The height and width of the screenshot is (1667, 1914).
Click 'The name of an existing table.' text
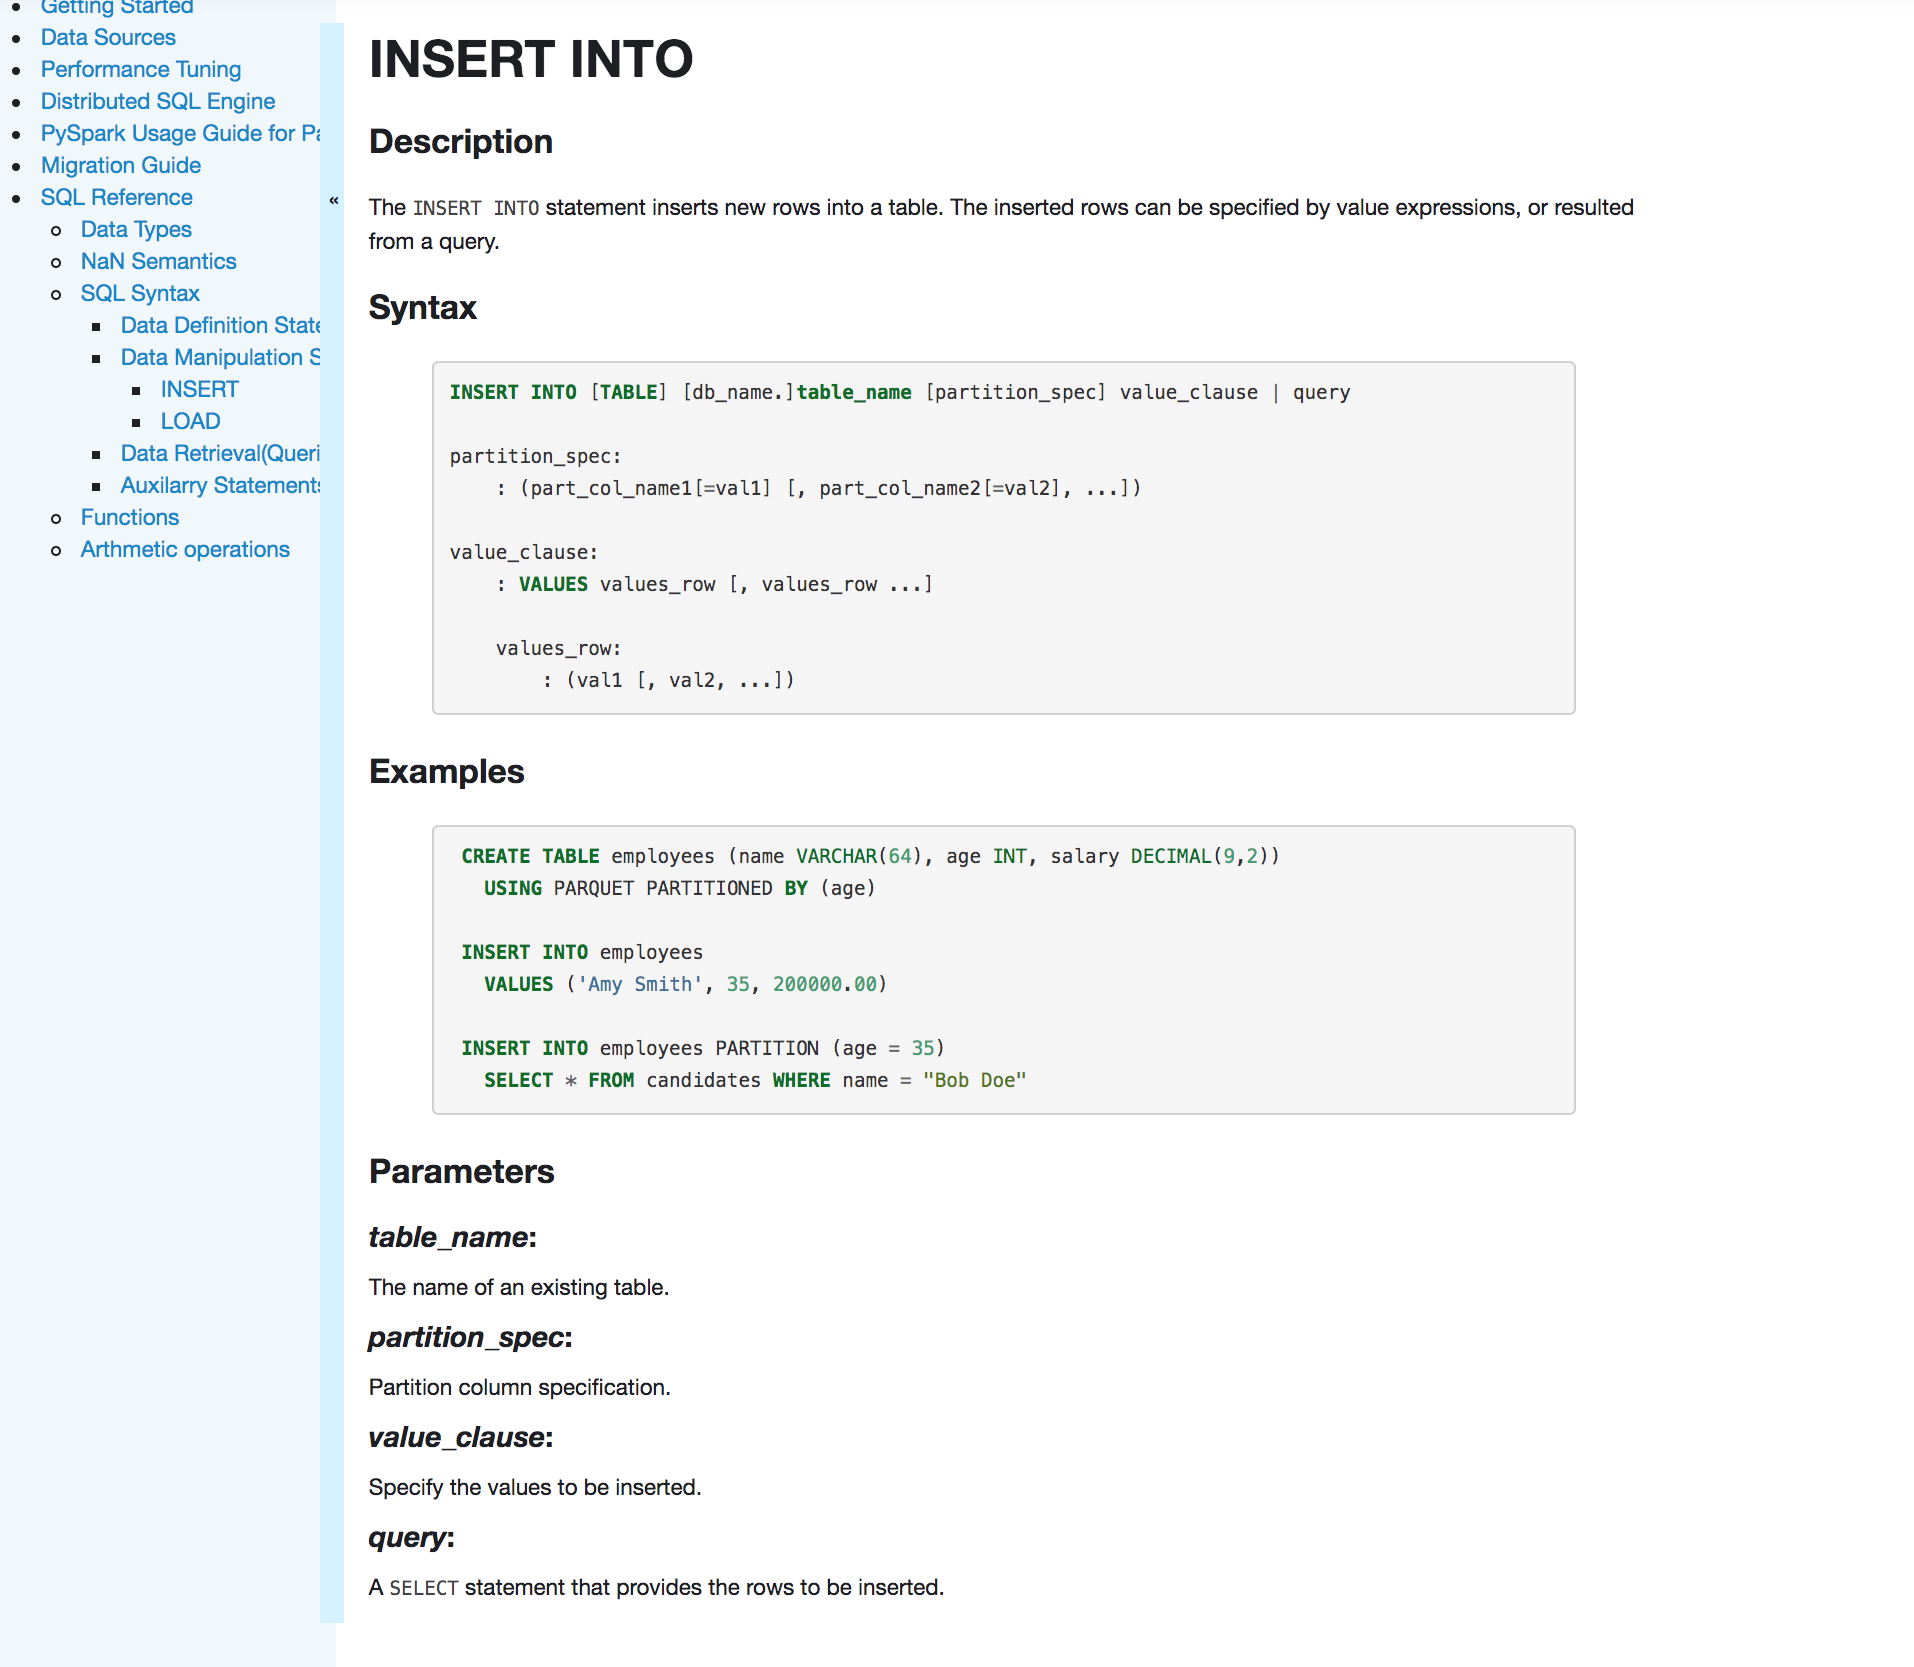pyautogui.click(x=519, y=1287)
